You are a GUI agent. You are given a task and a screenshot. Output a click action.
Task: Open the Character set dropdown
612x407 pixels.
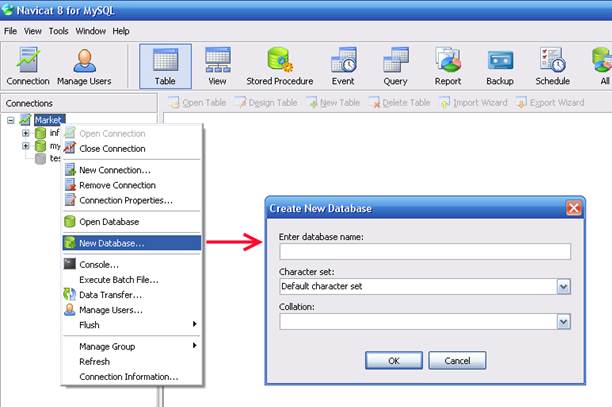click(563, 287)
